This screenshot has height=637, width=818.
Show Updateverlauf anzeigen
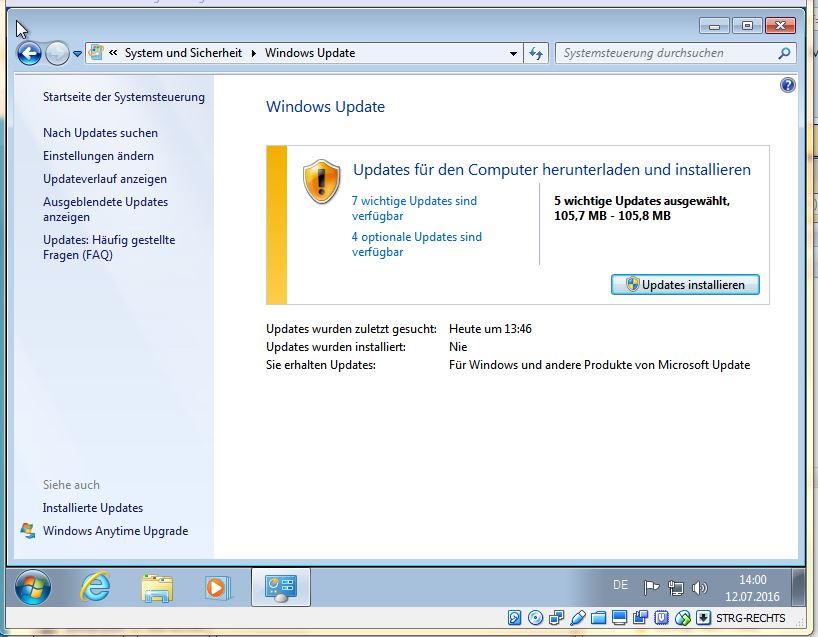click(105, 179)
